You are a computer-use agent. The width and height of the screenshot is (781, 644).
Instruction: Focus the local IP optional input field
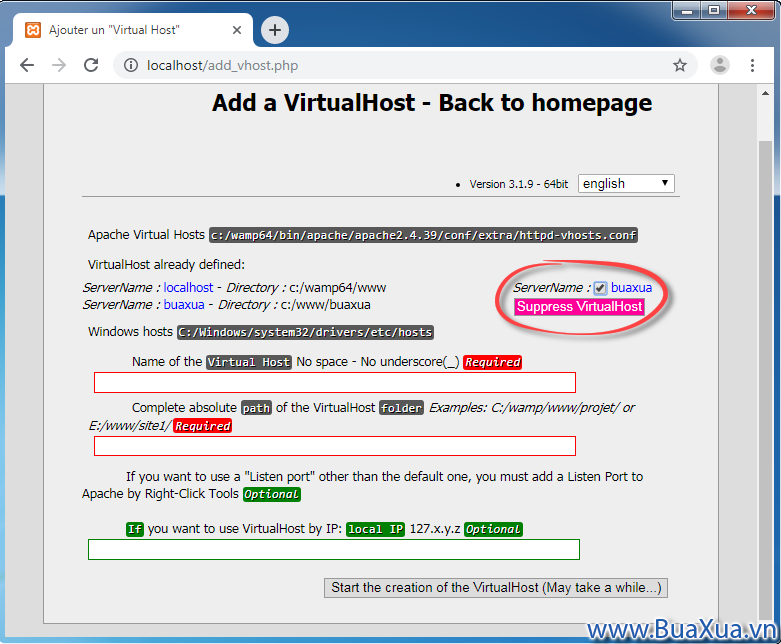pyautogui.click(x=334, y=549)
